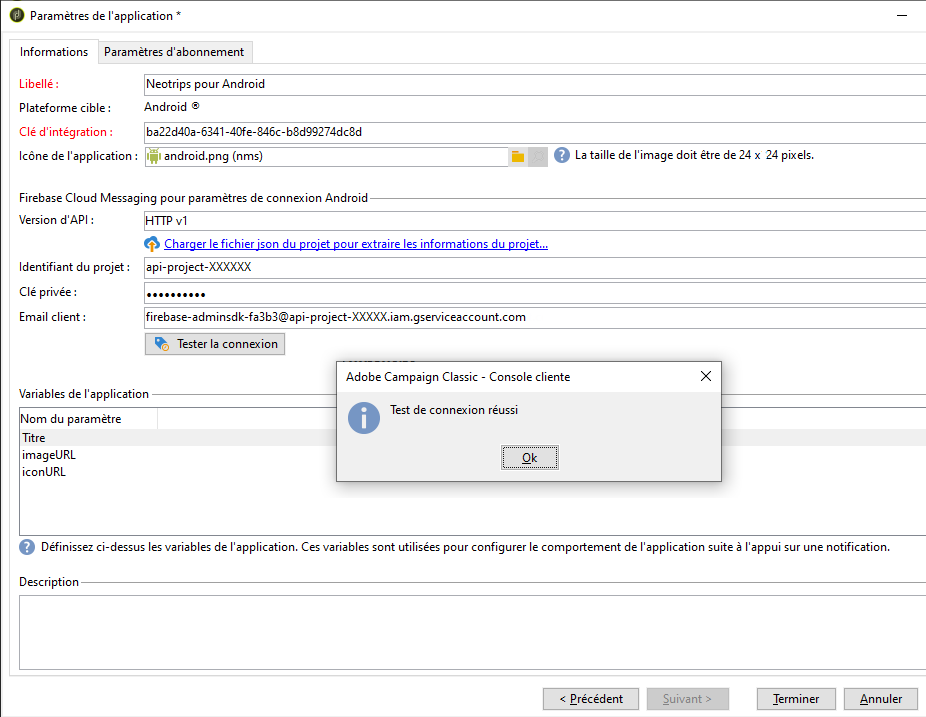
Task: Click the Libellé field with Neotrips pour Android
Action: pyautogui.click(x=534, y=84)
